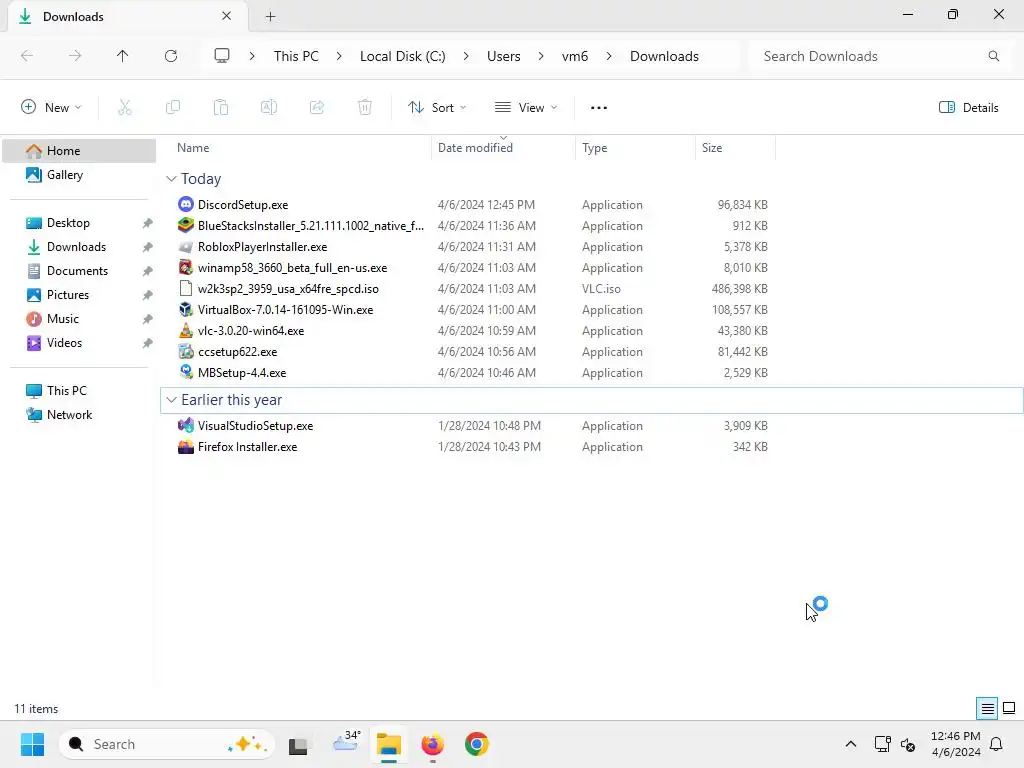The width and height of the screenshot is (1024, 768).
Task: Click the Firefox Installer.exe file icon
Action: 186,447
